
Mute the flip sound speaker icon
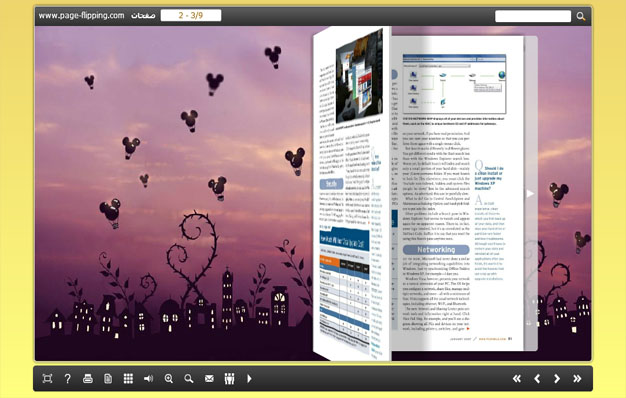(148, 378)
